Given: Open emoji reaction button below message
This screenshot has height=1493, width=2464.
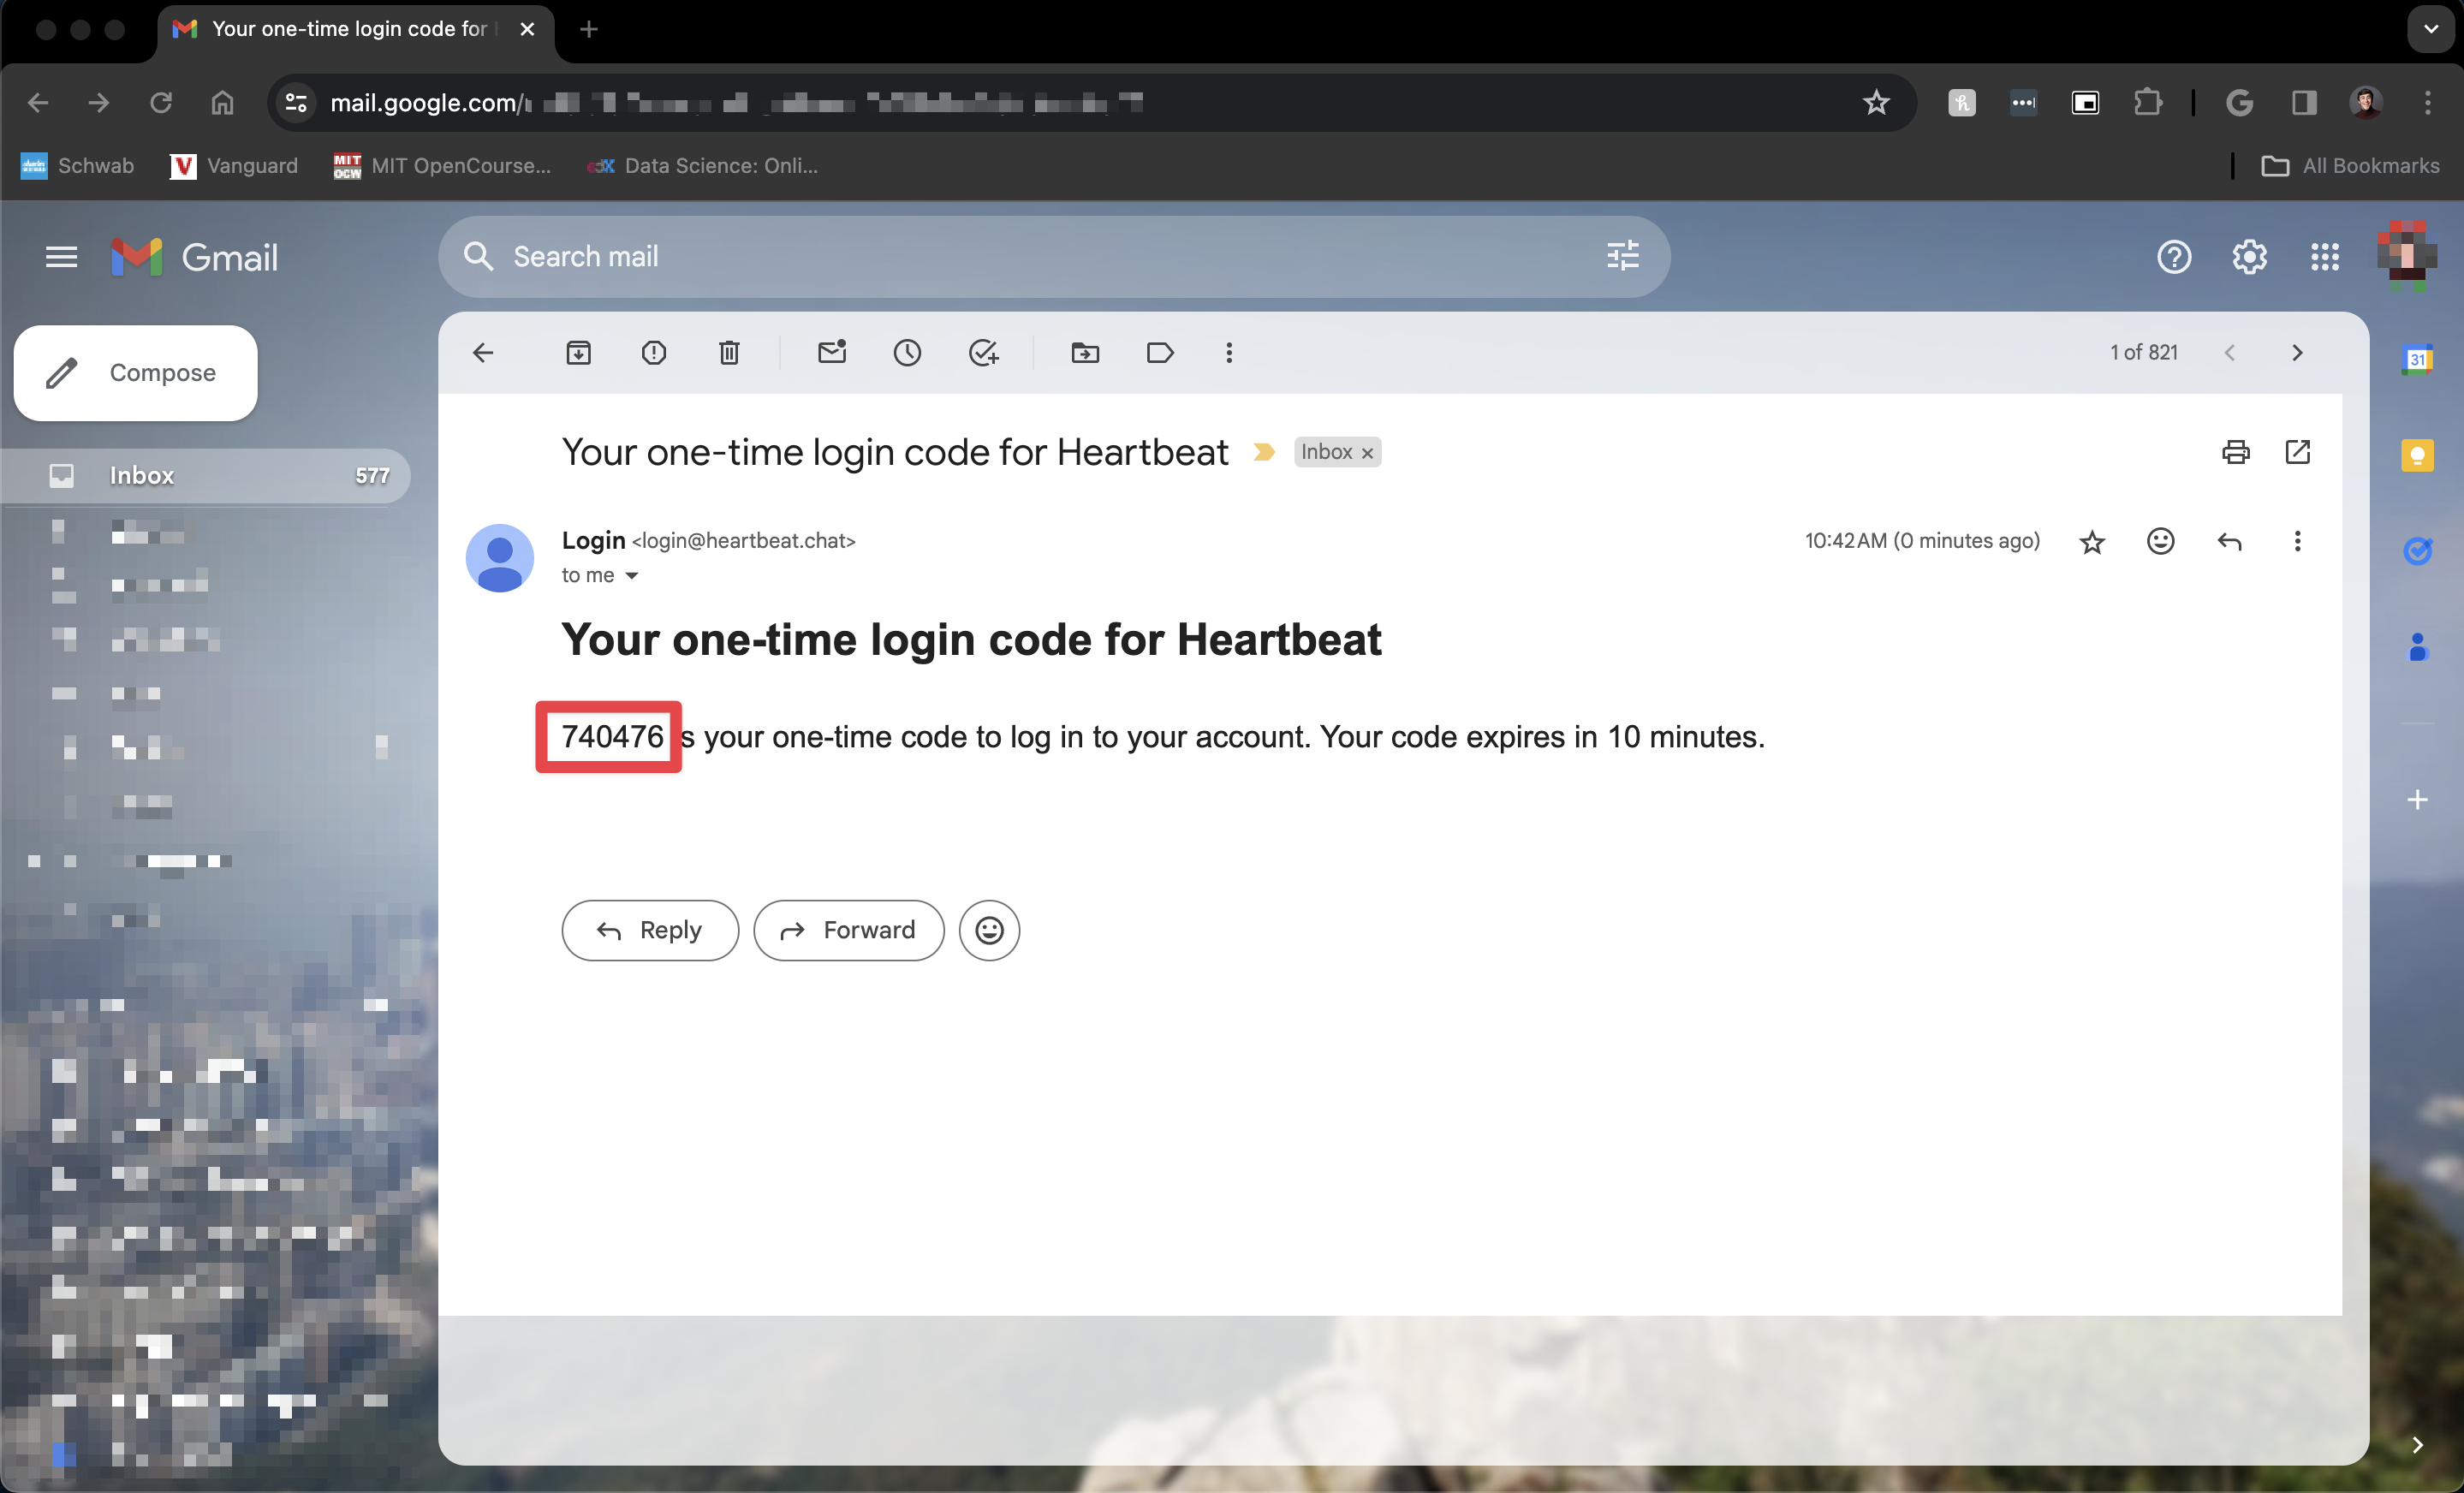Looking at the screenshot, I should 989,930.
